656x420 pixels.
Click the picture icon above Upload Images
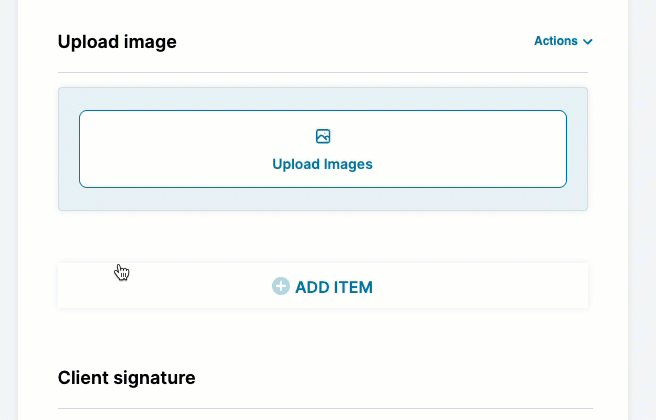322,136
